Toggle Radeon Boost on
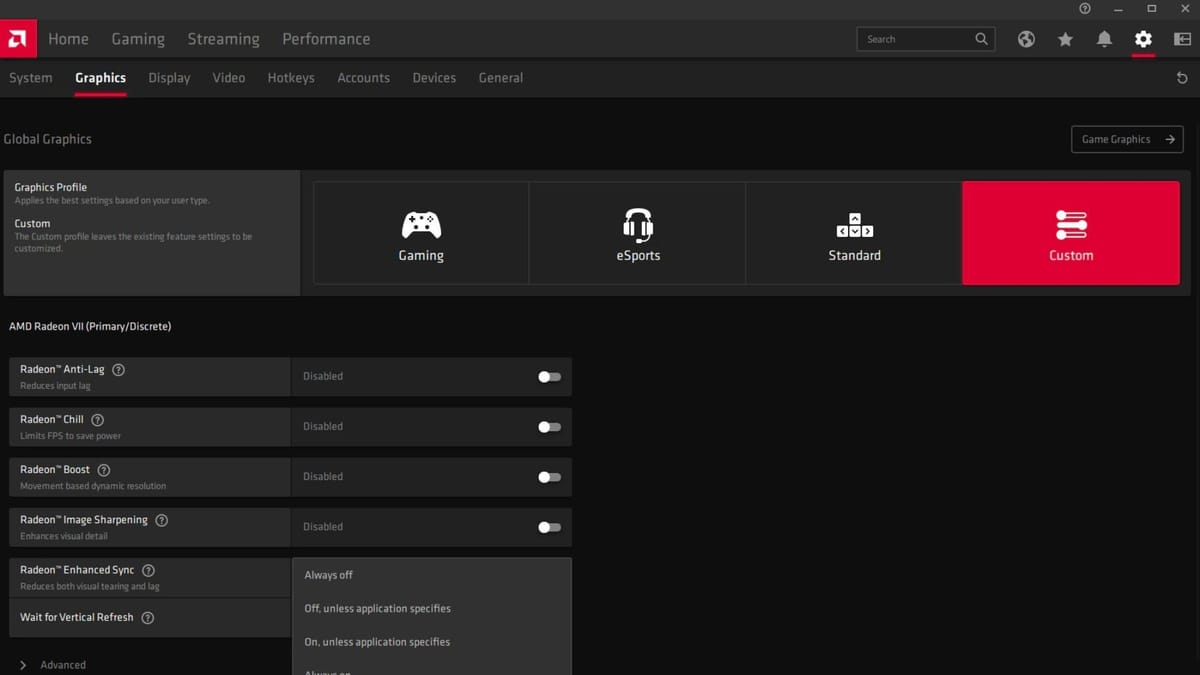Image resolution: width=1200 pixels, height=675 pixels. [x=549, y=477]
